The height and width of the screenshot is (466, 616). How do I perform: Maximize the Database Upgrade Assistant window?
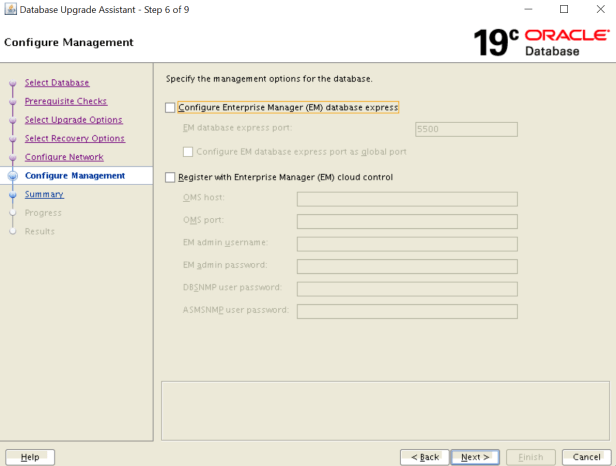click(x=563, y=9)
